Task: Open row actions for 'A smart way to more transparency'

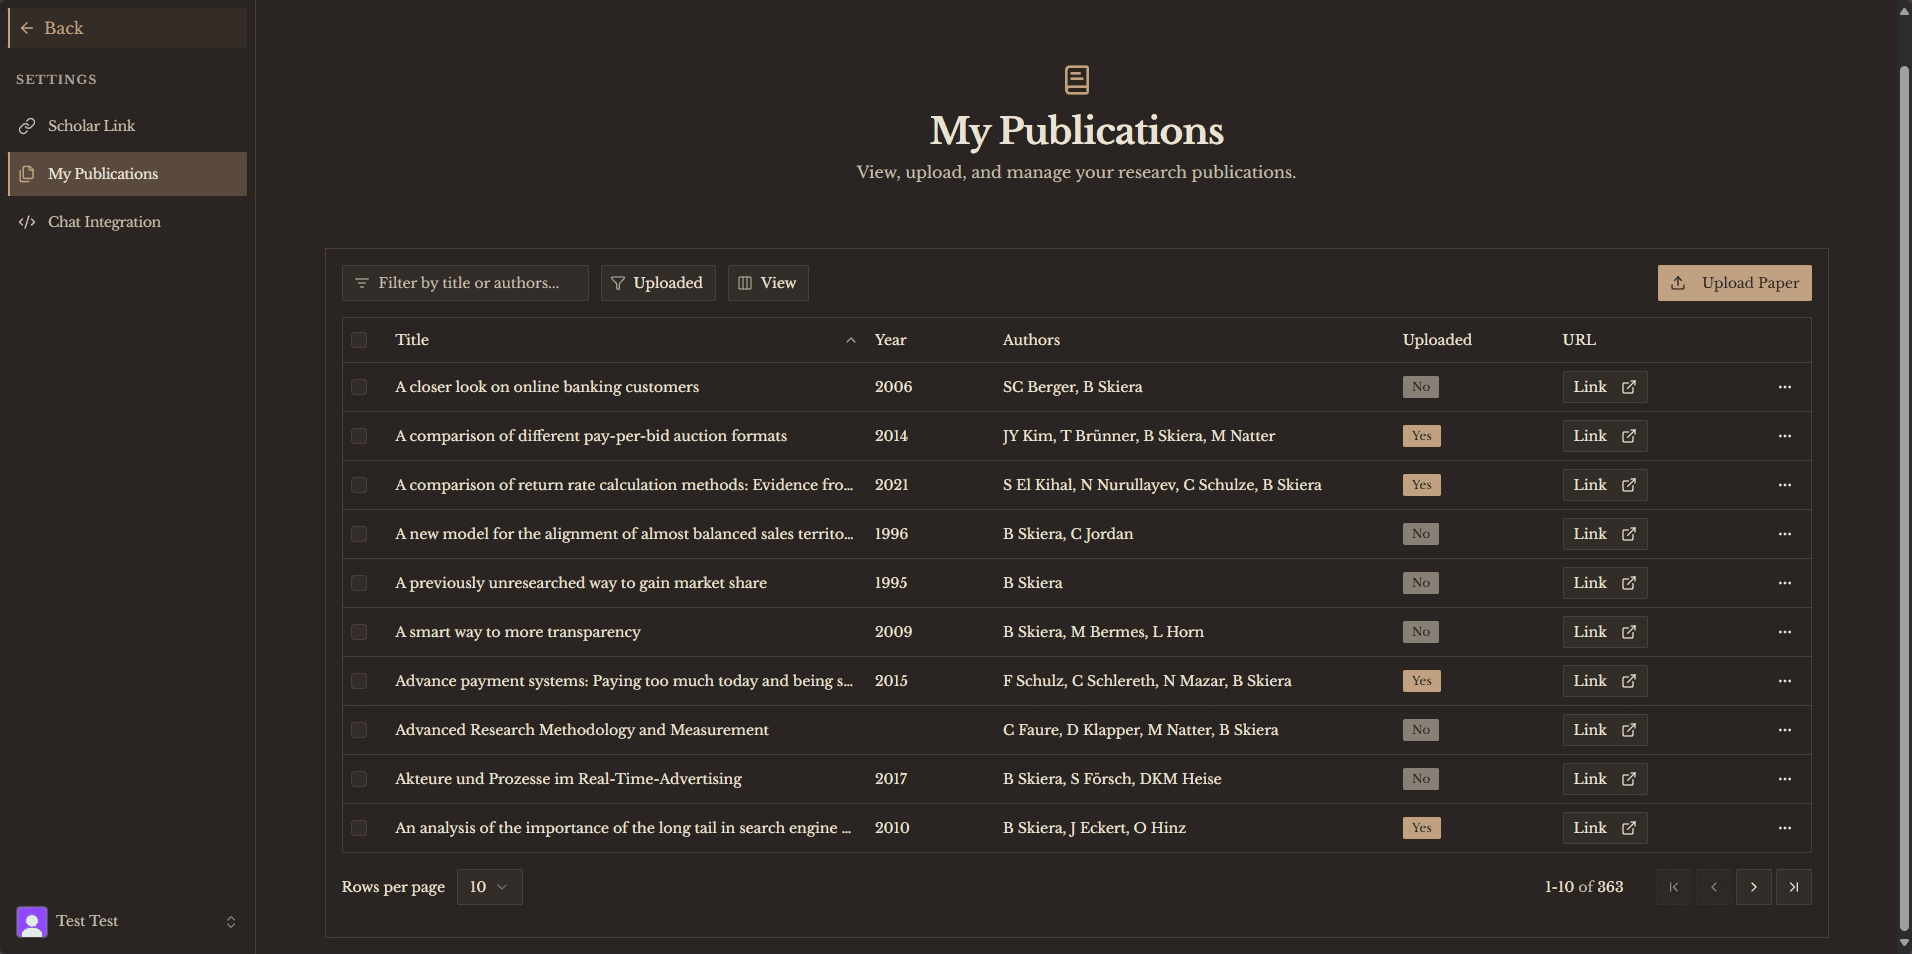Action: (1785, 632)
